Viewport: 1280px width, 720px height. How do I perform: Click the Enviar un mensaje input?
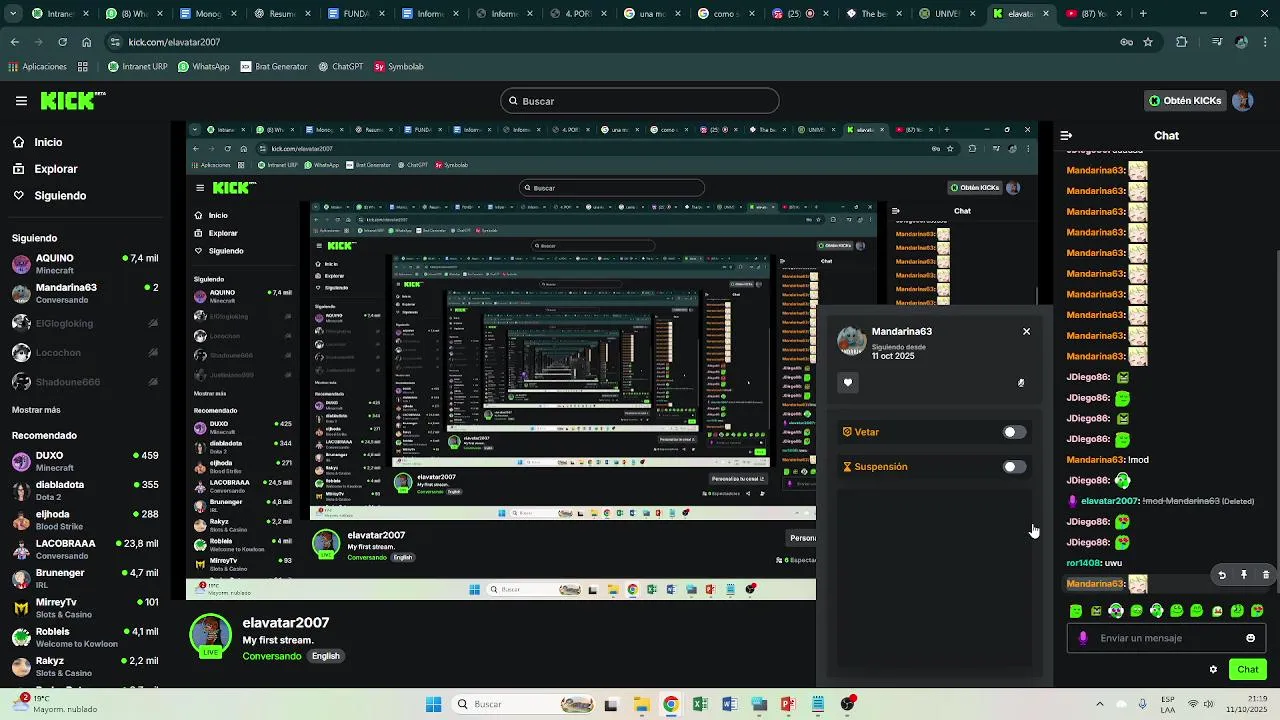point(1166,638)
